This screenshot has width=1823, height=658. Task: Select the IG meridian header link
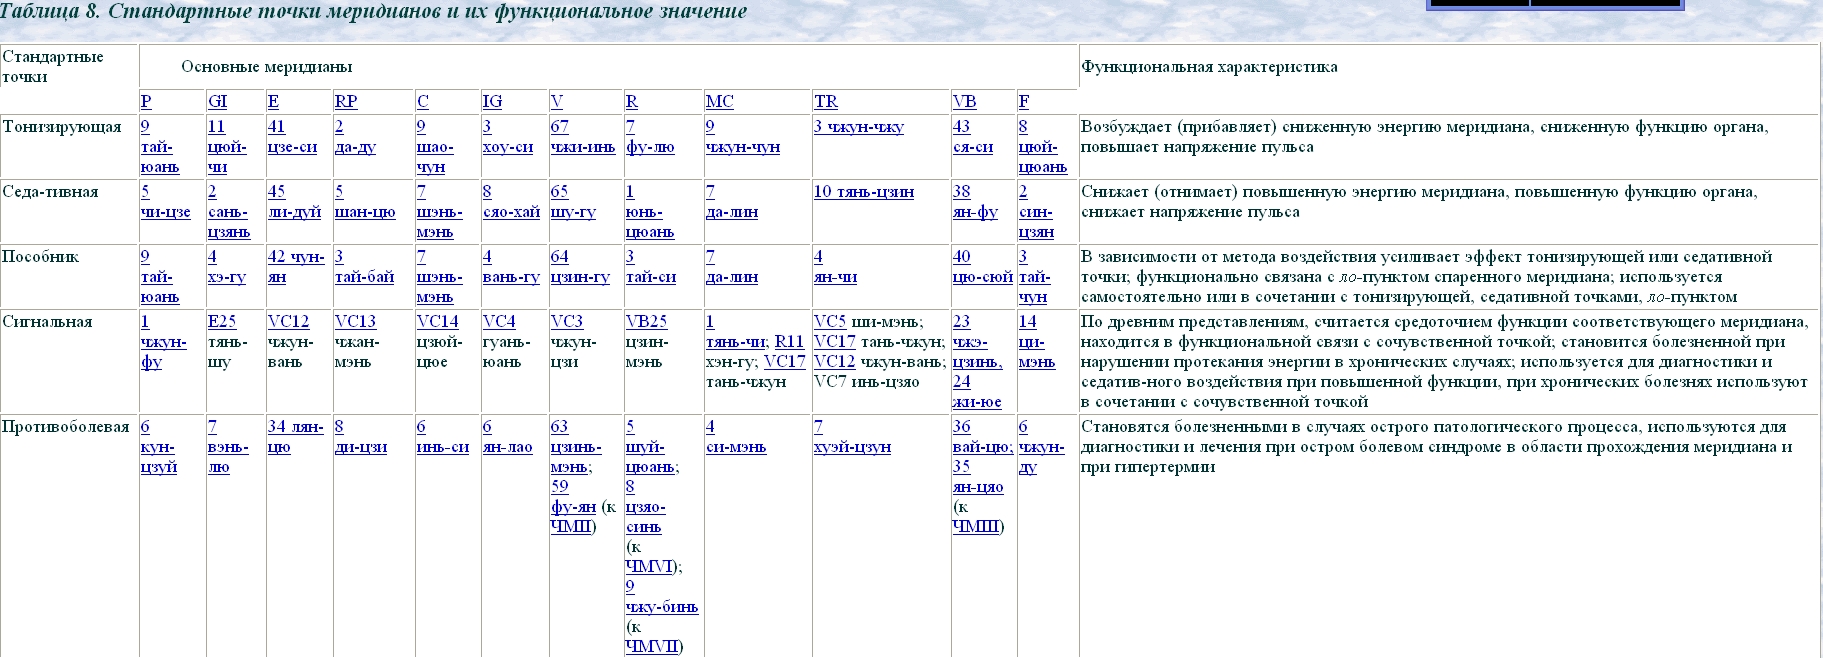click(492, 102)
